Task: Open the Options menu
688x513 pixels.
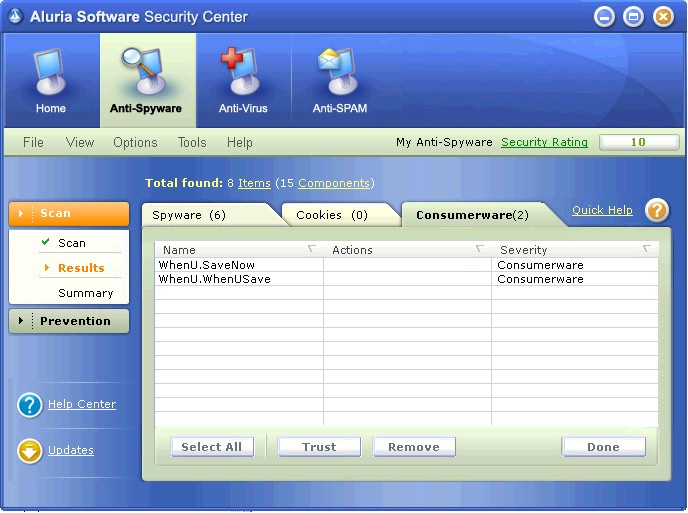Action: pyautogui.click(x=135, y=142)
